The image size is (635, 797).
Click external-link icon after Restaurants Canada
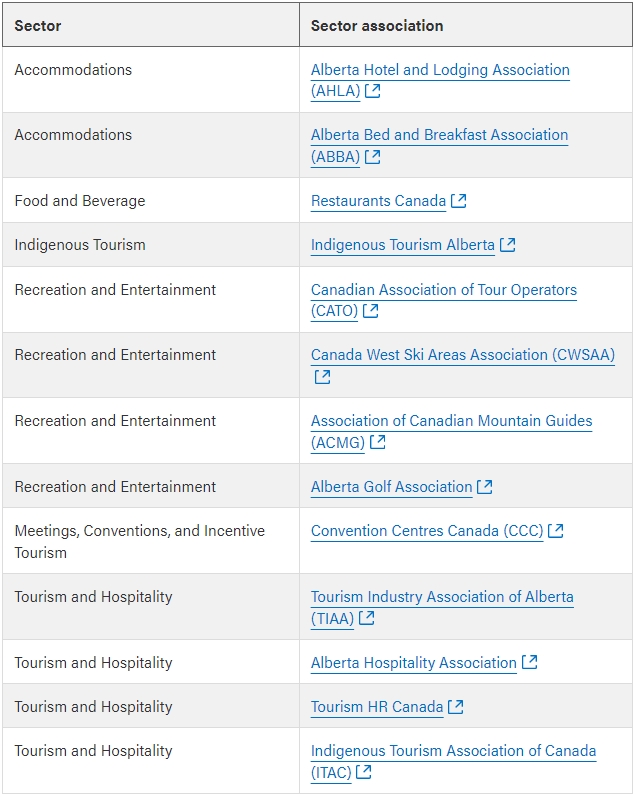click(459, 201)
